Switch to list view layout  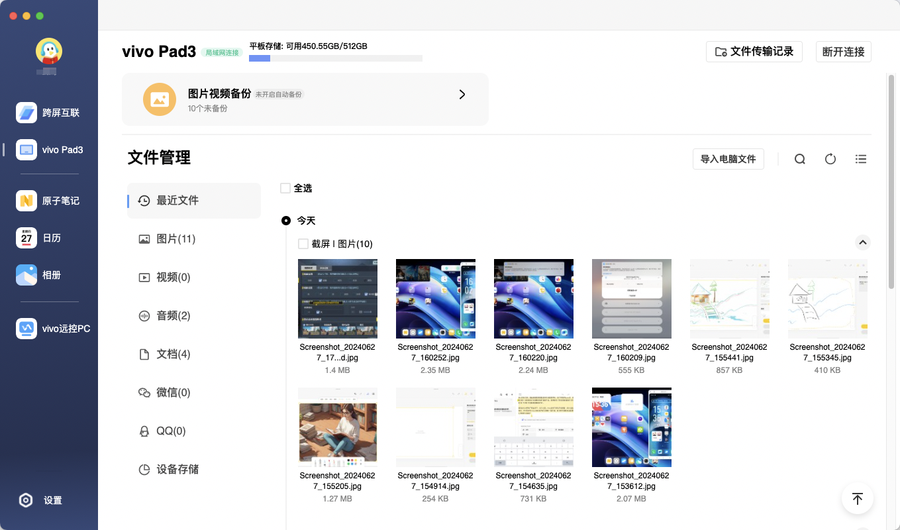(x=861, y=159)
